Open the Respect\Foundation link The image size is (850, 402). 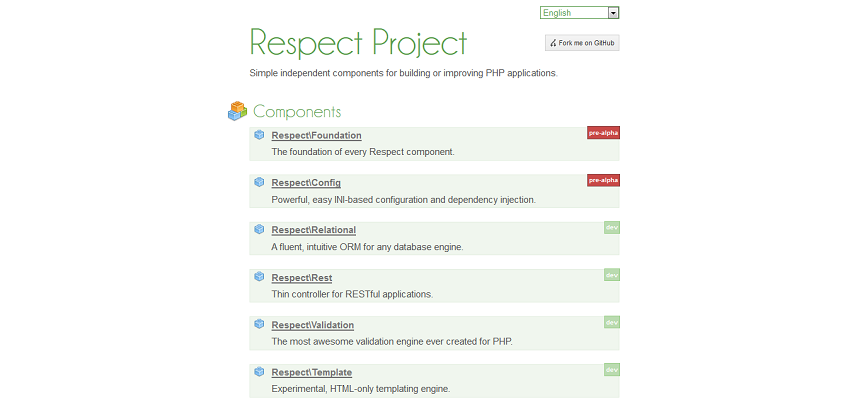(x=317, y=135)
